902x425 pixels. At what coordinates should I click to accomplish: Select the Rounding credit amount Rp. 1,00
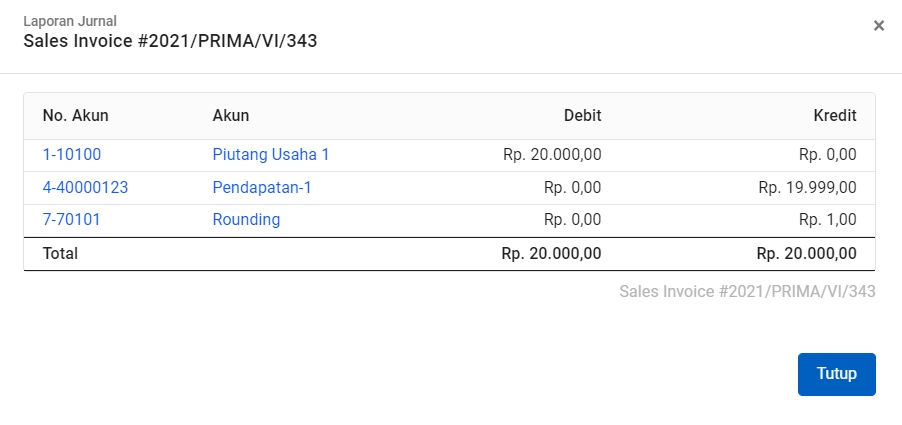[828, 220]
